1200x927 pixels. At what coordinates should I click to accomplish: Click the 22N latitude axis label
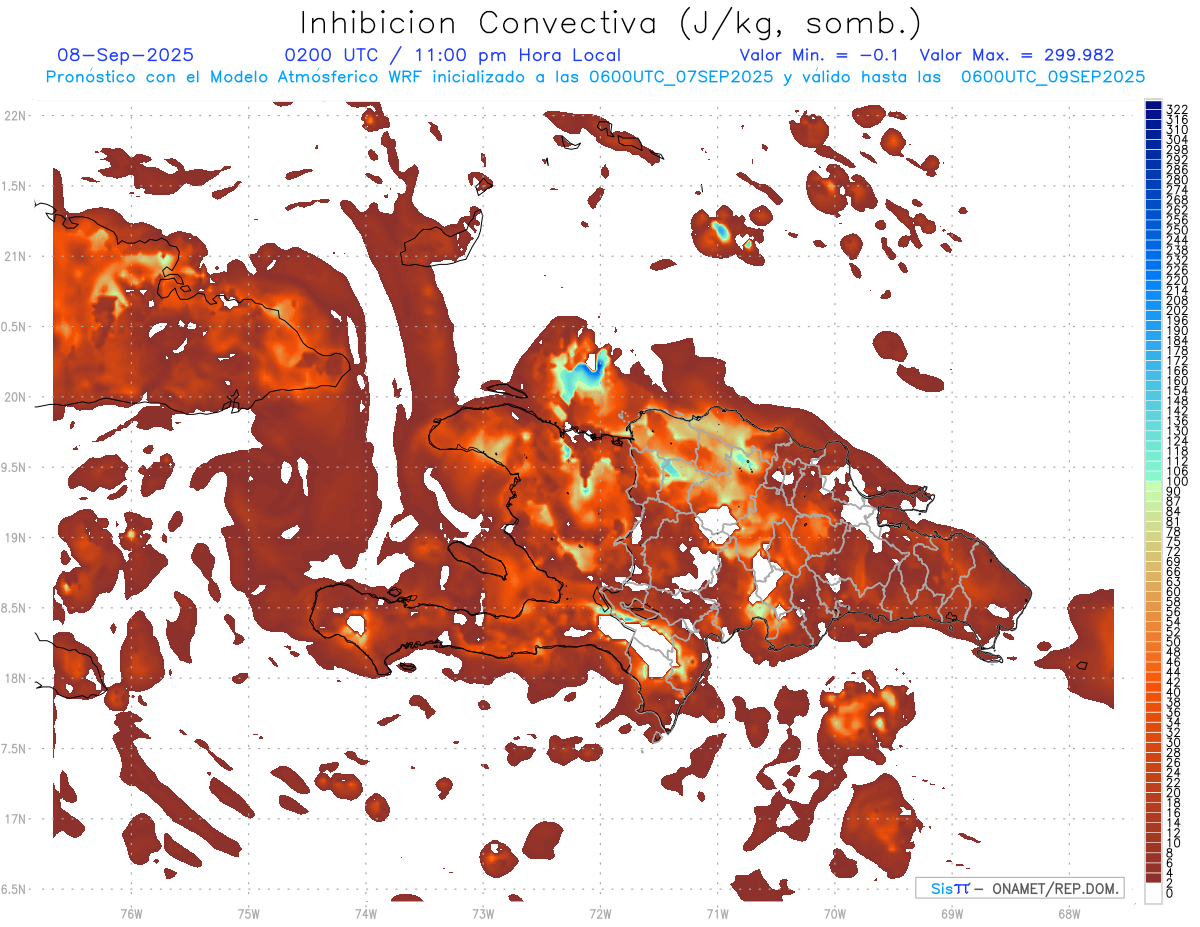pyautogui.click(x=16, y=116)
